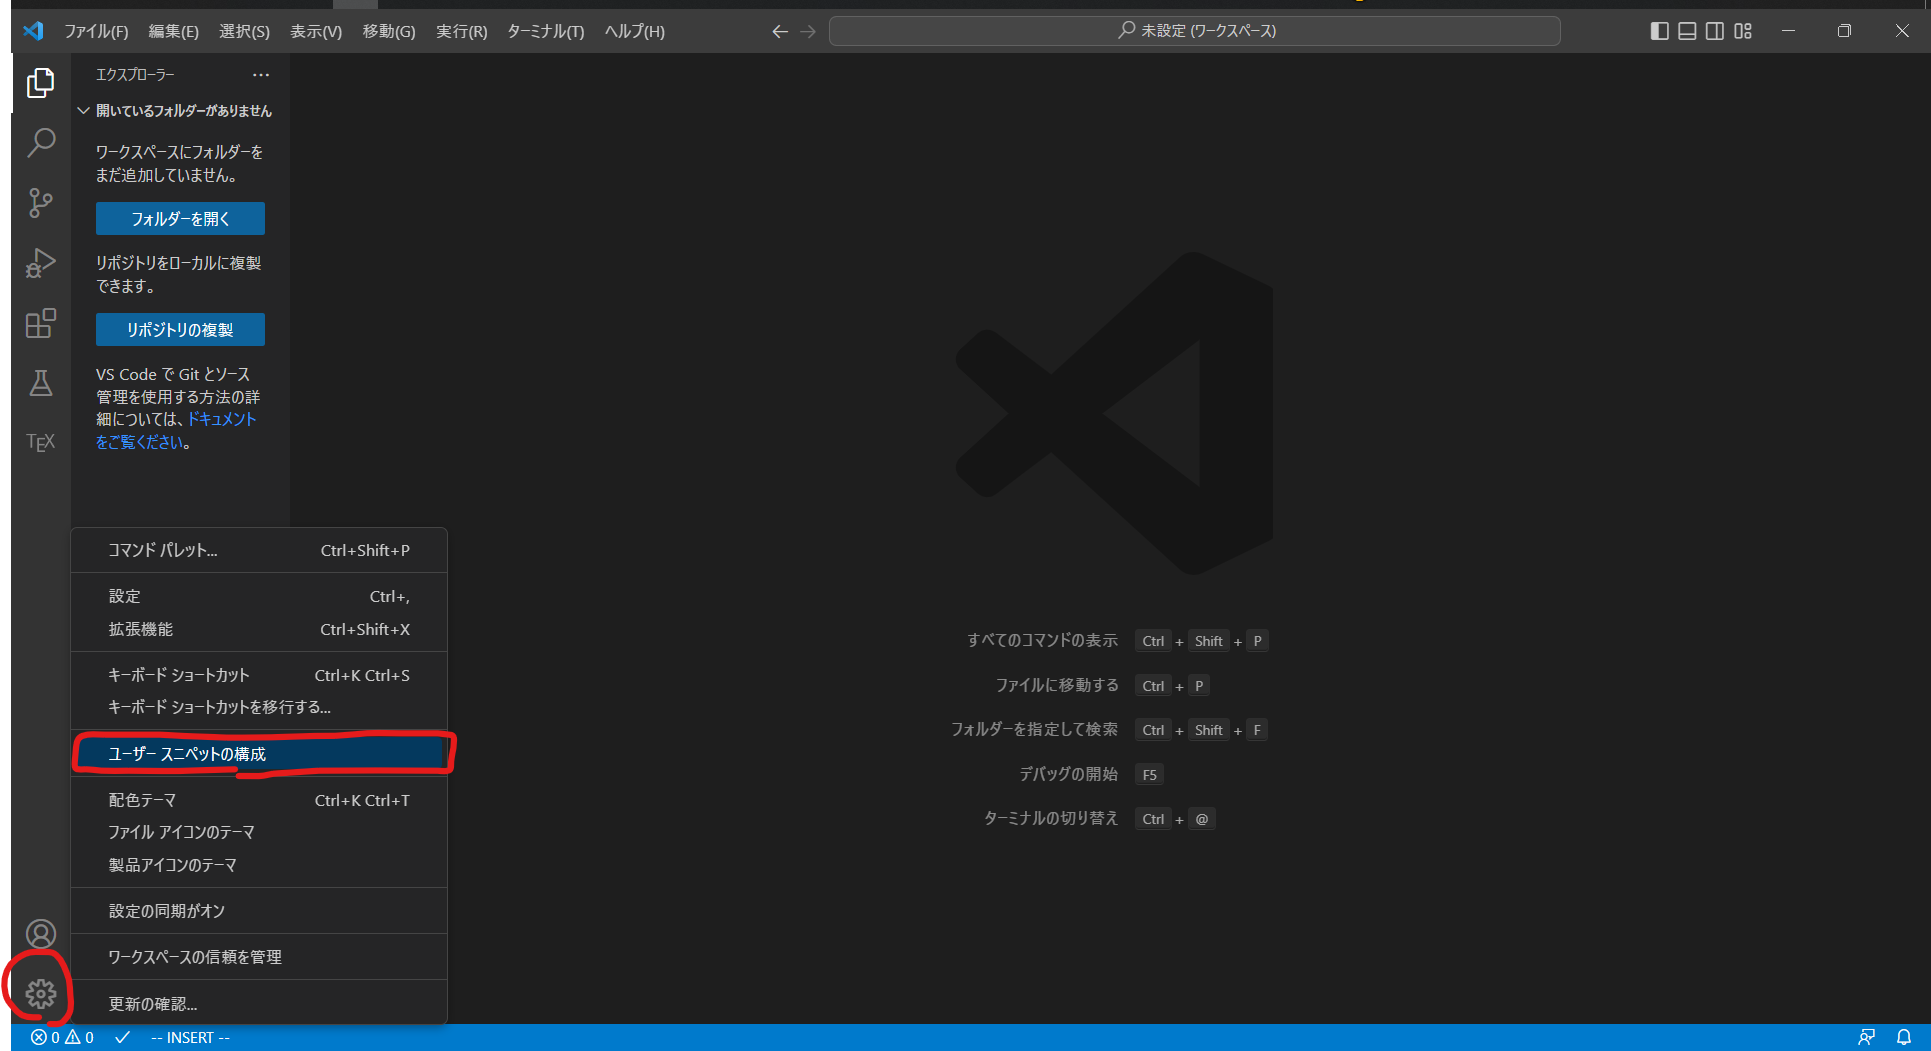Open the 移動(G) menu
This screenshot has width=1931, height=1051.
[389, 32]
